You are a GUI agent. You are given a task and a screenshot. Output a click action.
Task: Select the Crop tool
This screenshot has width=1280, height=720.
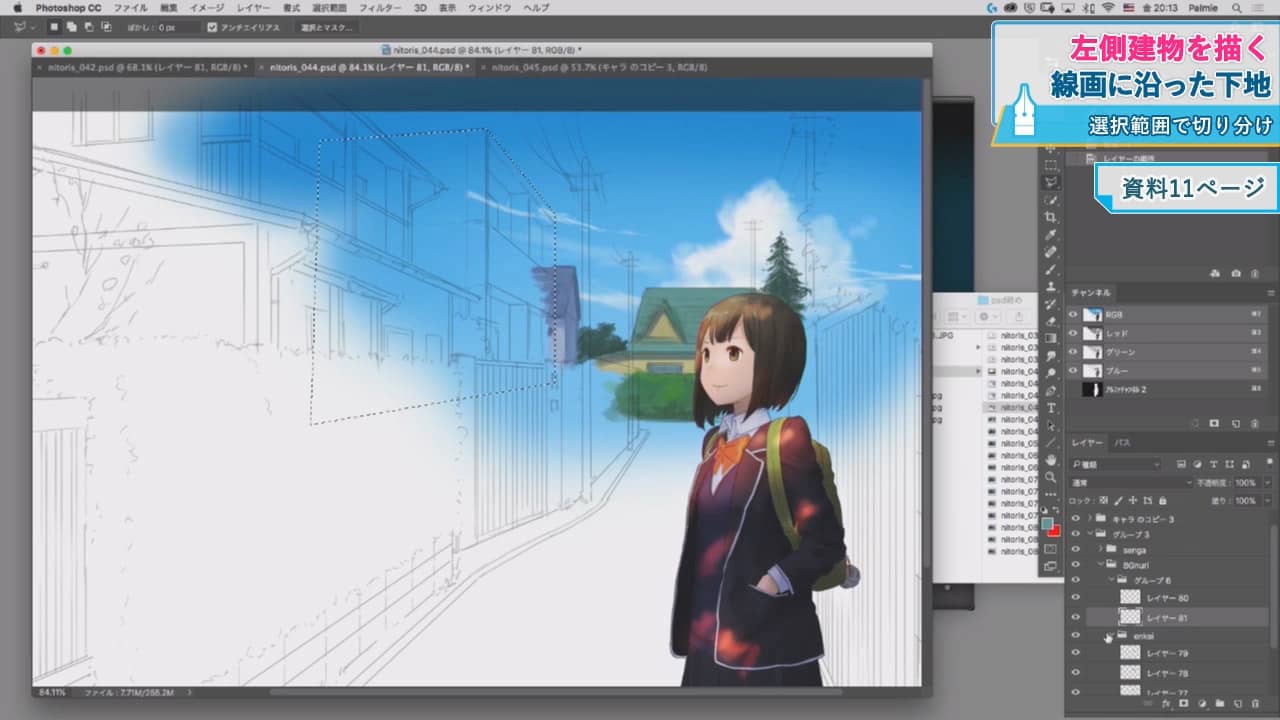click(1051, 216)
